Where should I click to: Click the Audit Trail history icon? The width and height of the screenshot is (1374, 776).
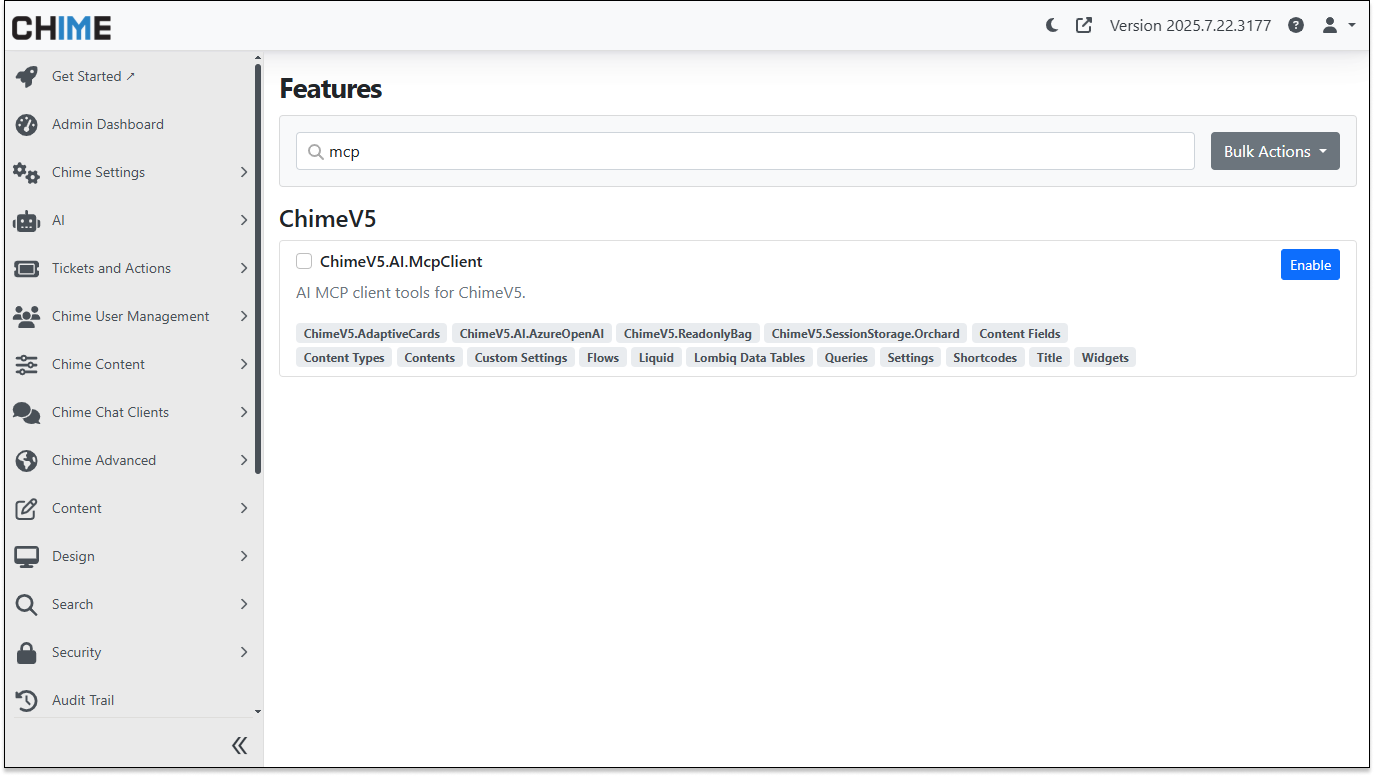click(x=27, y=700)
